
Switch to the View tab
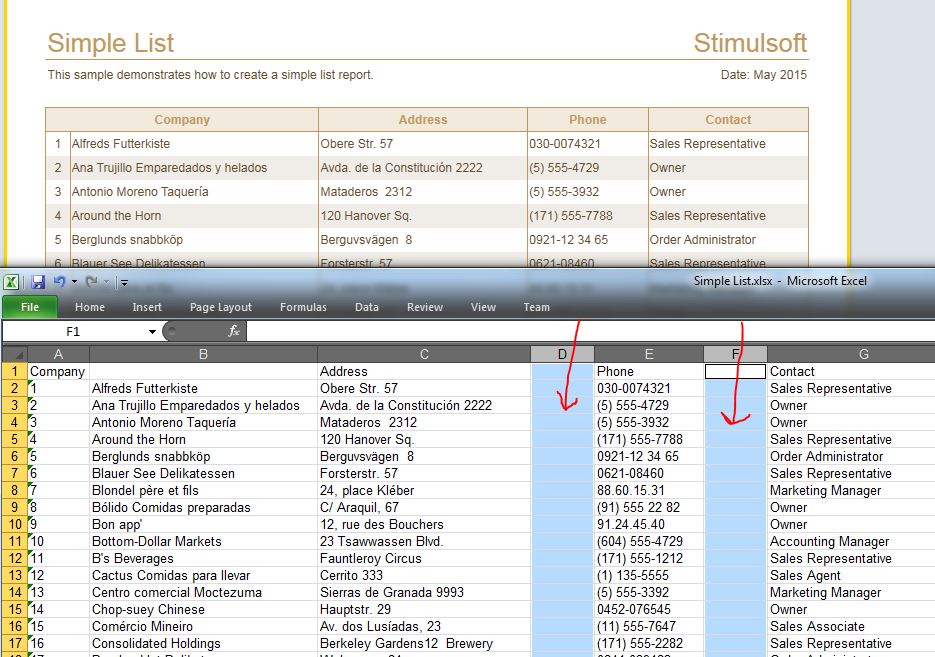coord(483,307)
